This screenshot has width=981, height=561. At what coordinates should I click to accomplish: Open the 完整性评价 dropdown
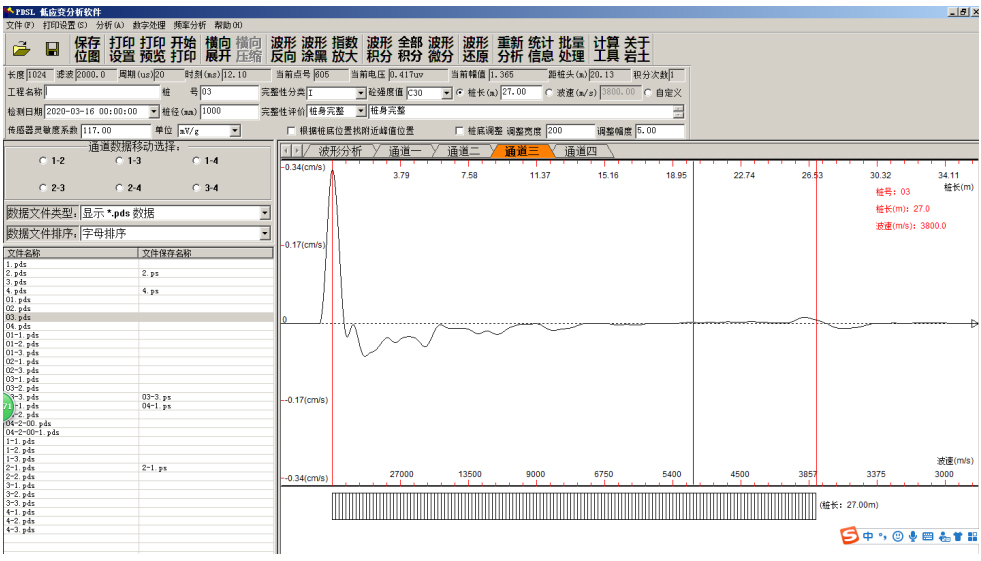pos(360,111)
